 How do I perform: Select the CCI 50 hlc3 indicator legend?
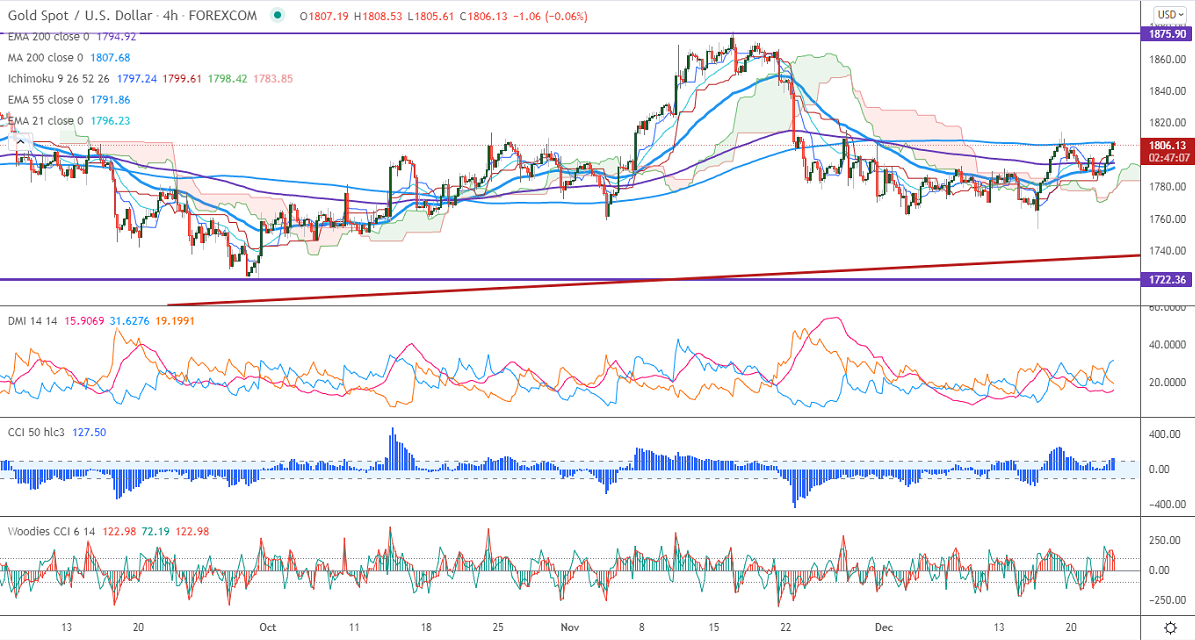point(36,432)
